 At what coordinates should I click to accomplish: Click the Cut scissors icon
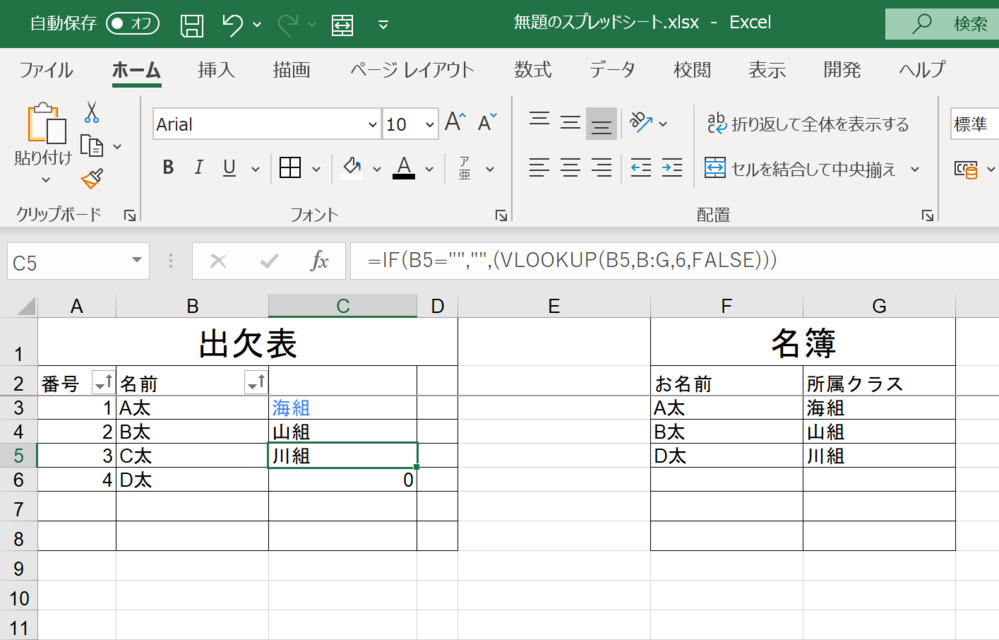(x=92, y=112)
